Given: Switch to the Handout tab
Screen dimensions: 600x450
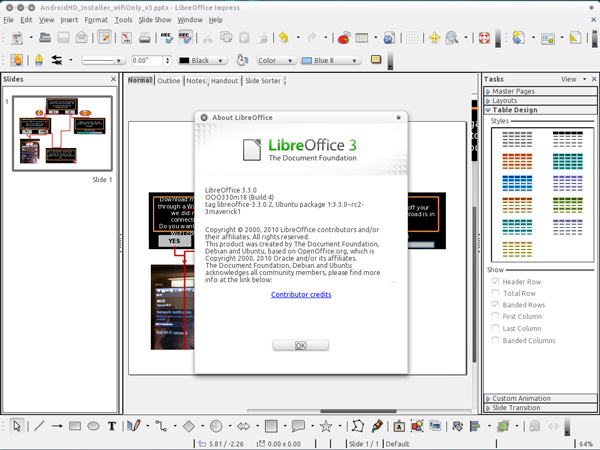Looking at the screenshot, I should pyautogui.click(x=224, y=81).
